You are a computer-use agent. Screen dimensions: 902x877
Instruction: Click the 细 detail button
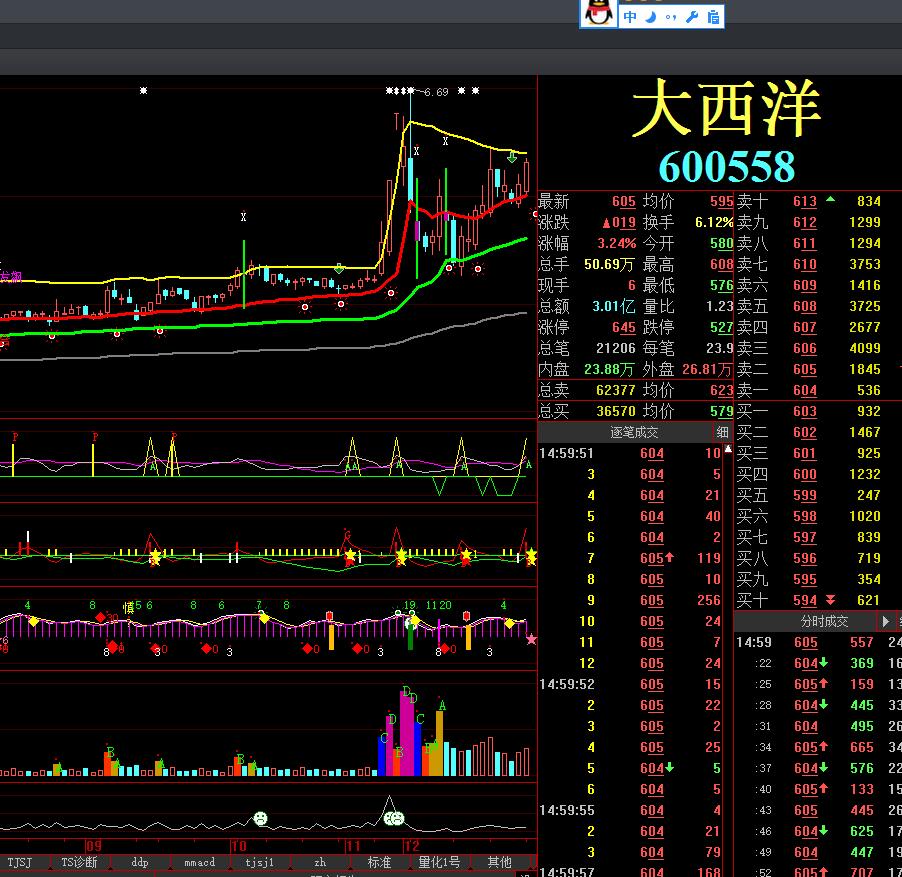click(x=723, y=432)
